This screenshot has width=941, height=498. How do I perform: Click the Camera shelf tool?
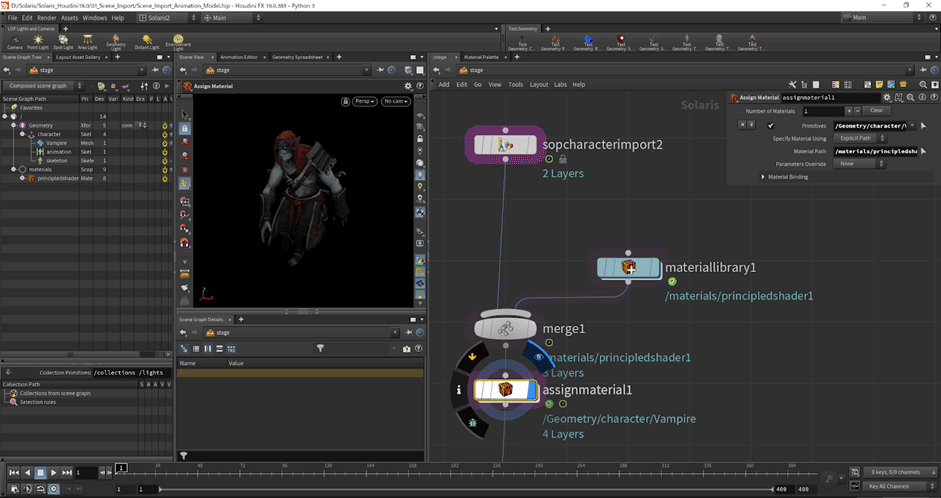click(14, 42)
